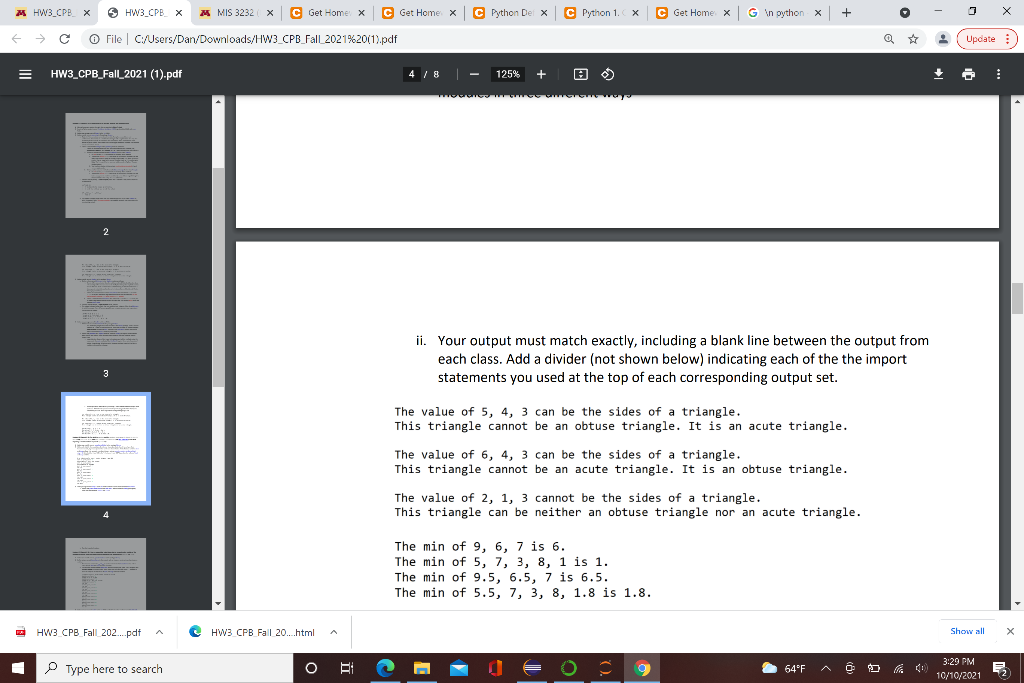Open more PDF viewer options
1024x683 pixels.
tap(996, 73)
